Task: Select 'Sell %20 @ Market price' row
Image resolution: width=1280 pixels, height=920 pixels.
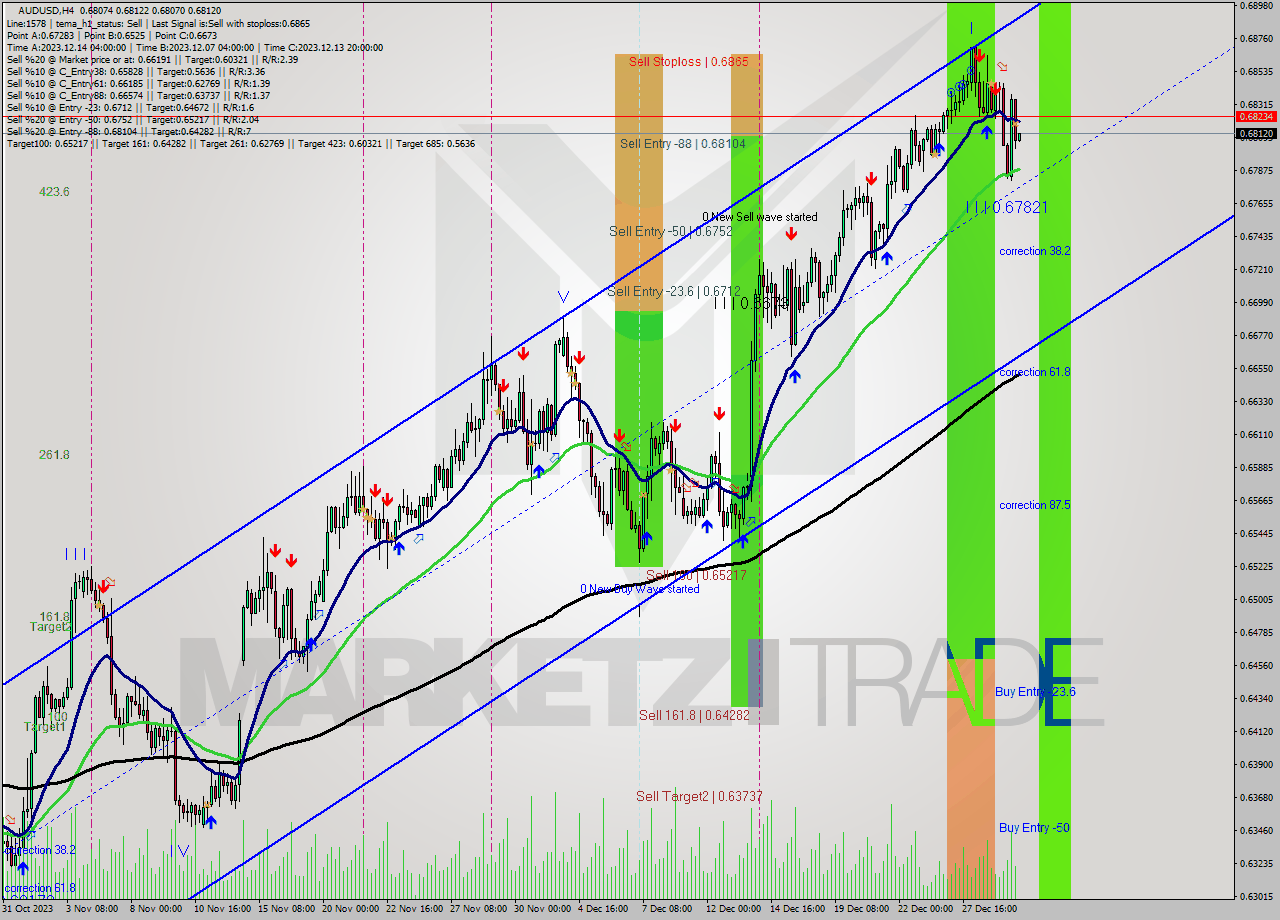Action: click(x=154, y=59)
